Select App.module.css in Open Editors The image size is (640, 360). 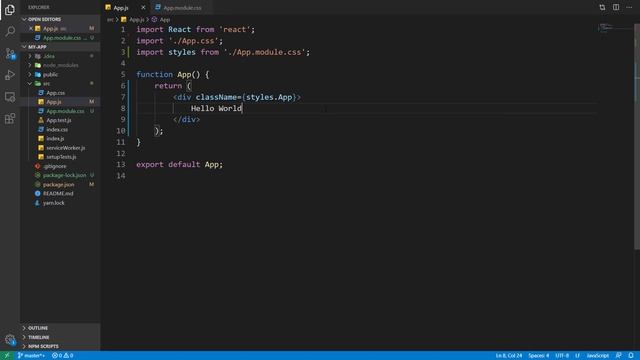coord(60,38)
